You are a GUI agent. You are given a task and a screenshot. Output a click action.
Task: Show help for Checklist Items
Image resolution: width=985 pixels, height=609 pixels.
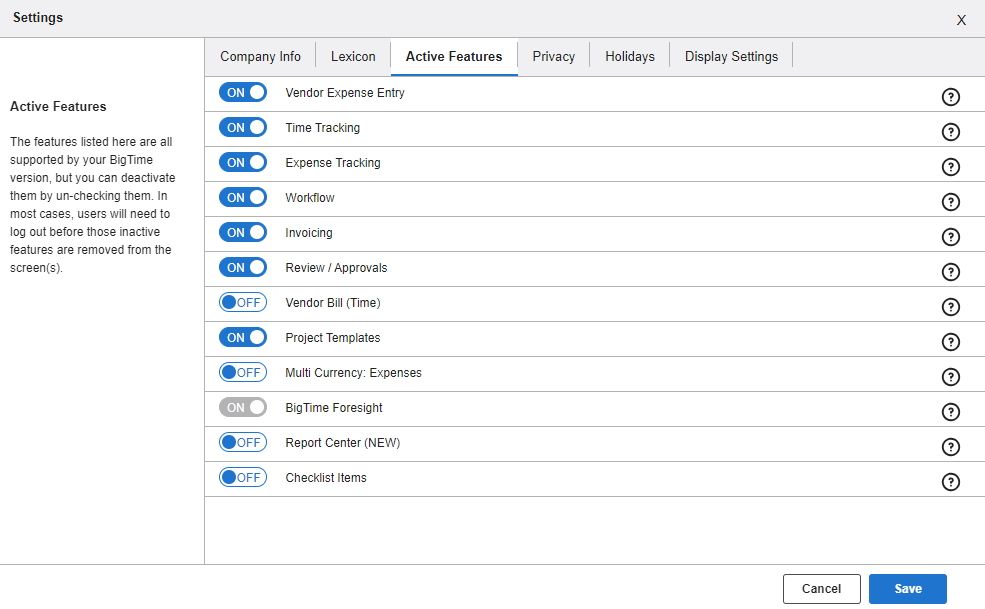click(x=951, y=482)
